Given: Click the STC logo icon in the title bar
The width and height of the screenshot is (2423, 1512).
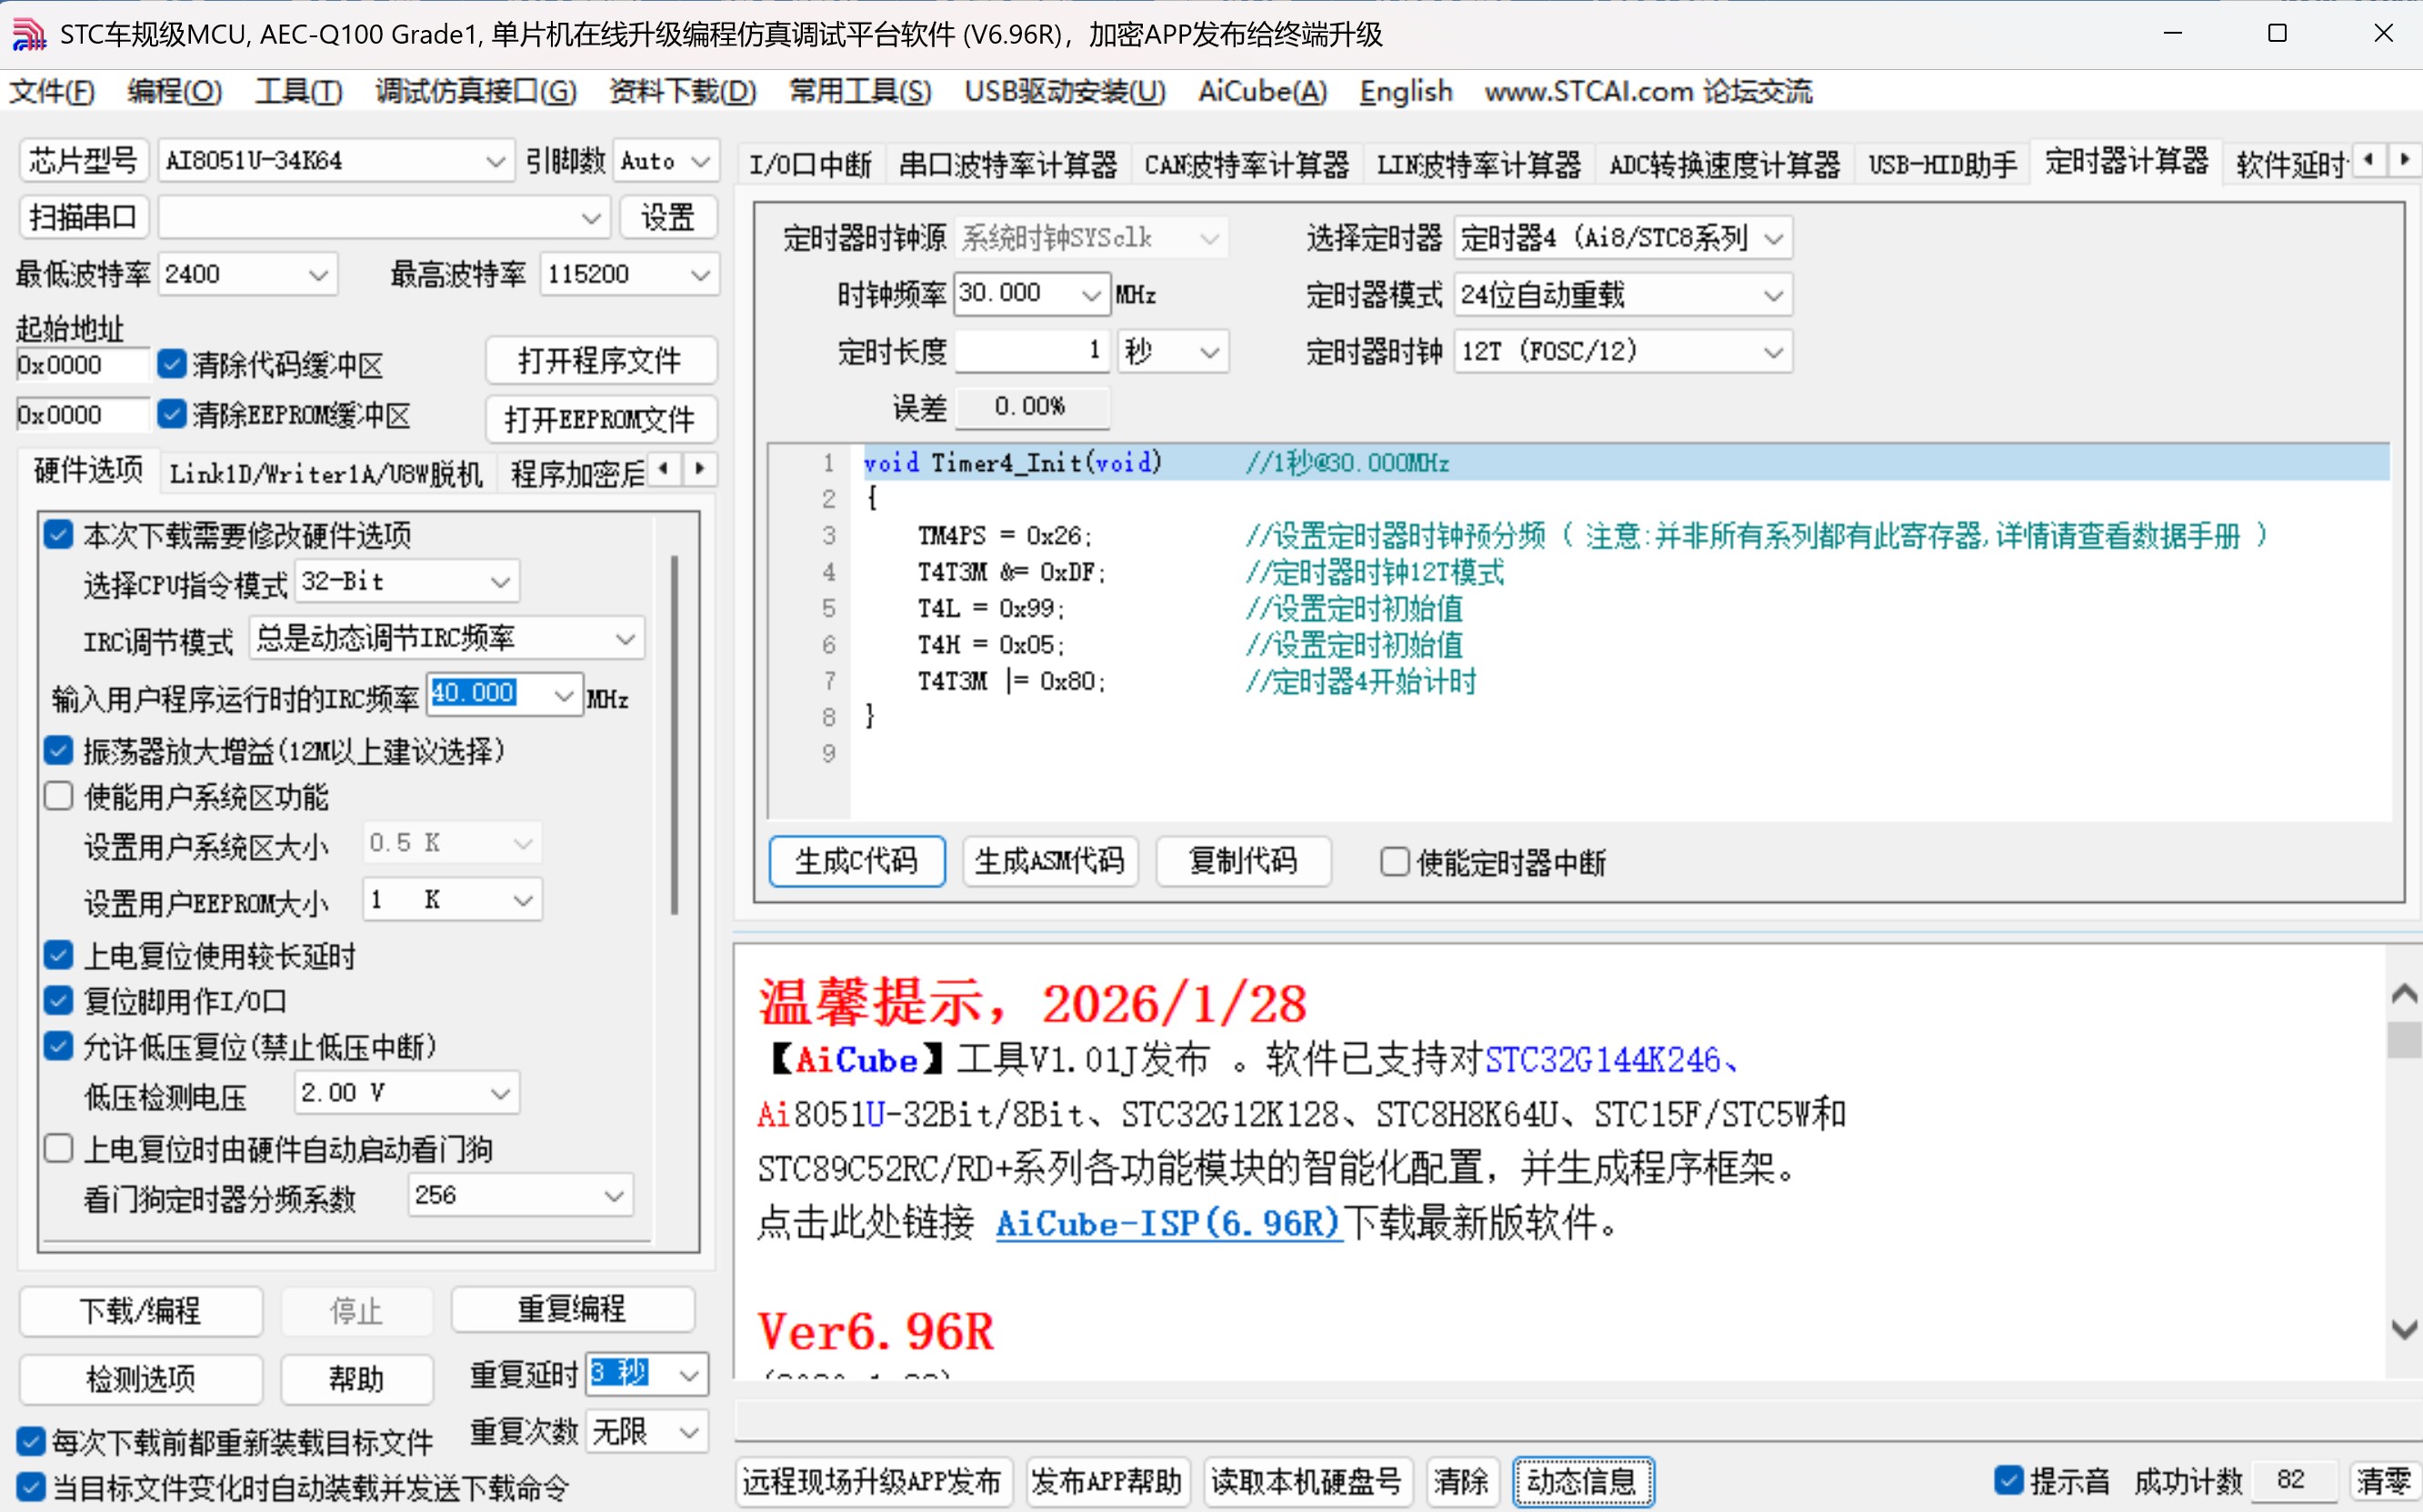Looking at the screenshot, I should click(28, 33).
